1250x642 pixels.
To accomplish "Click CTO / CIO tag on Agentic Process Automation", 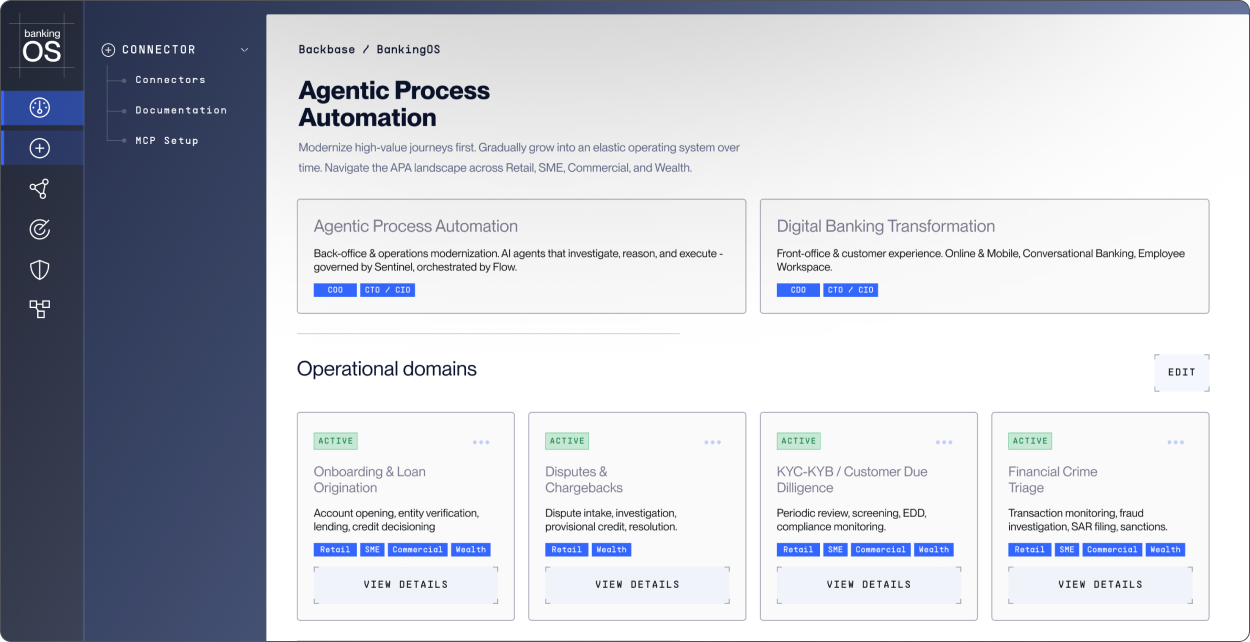I will click(x=387, y=290).
